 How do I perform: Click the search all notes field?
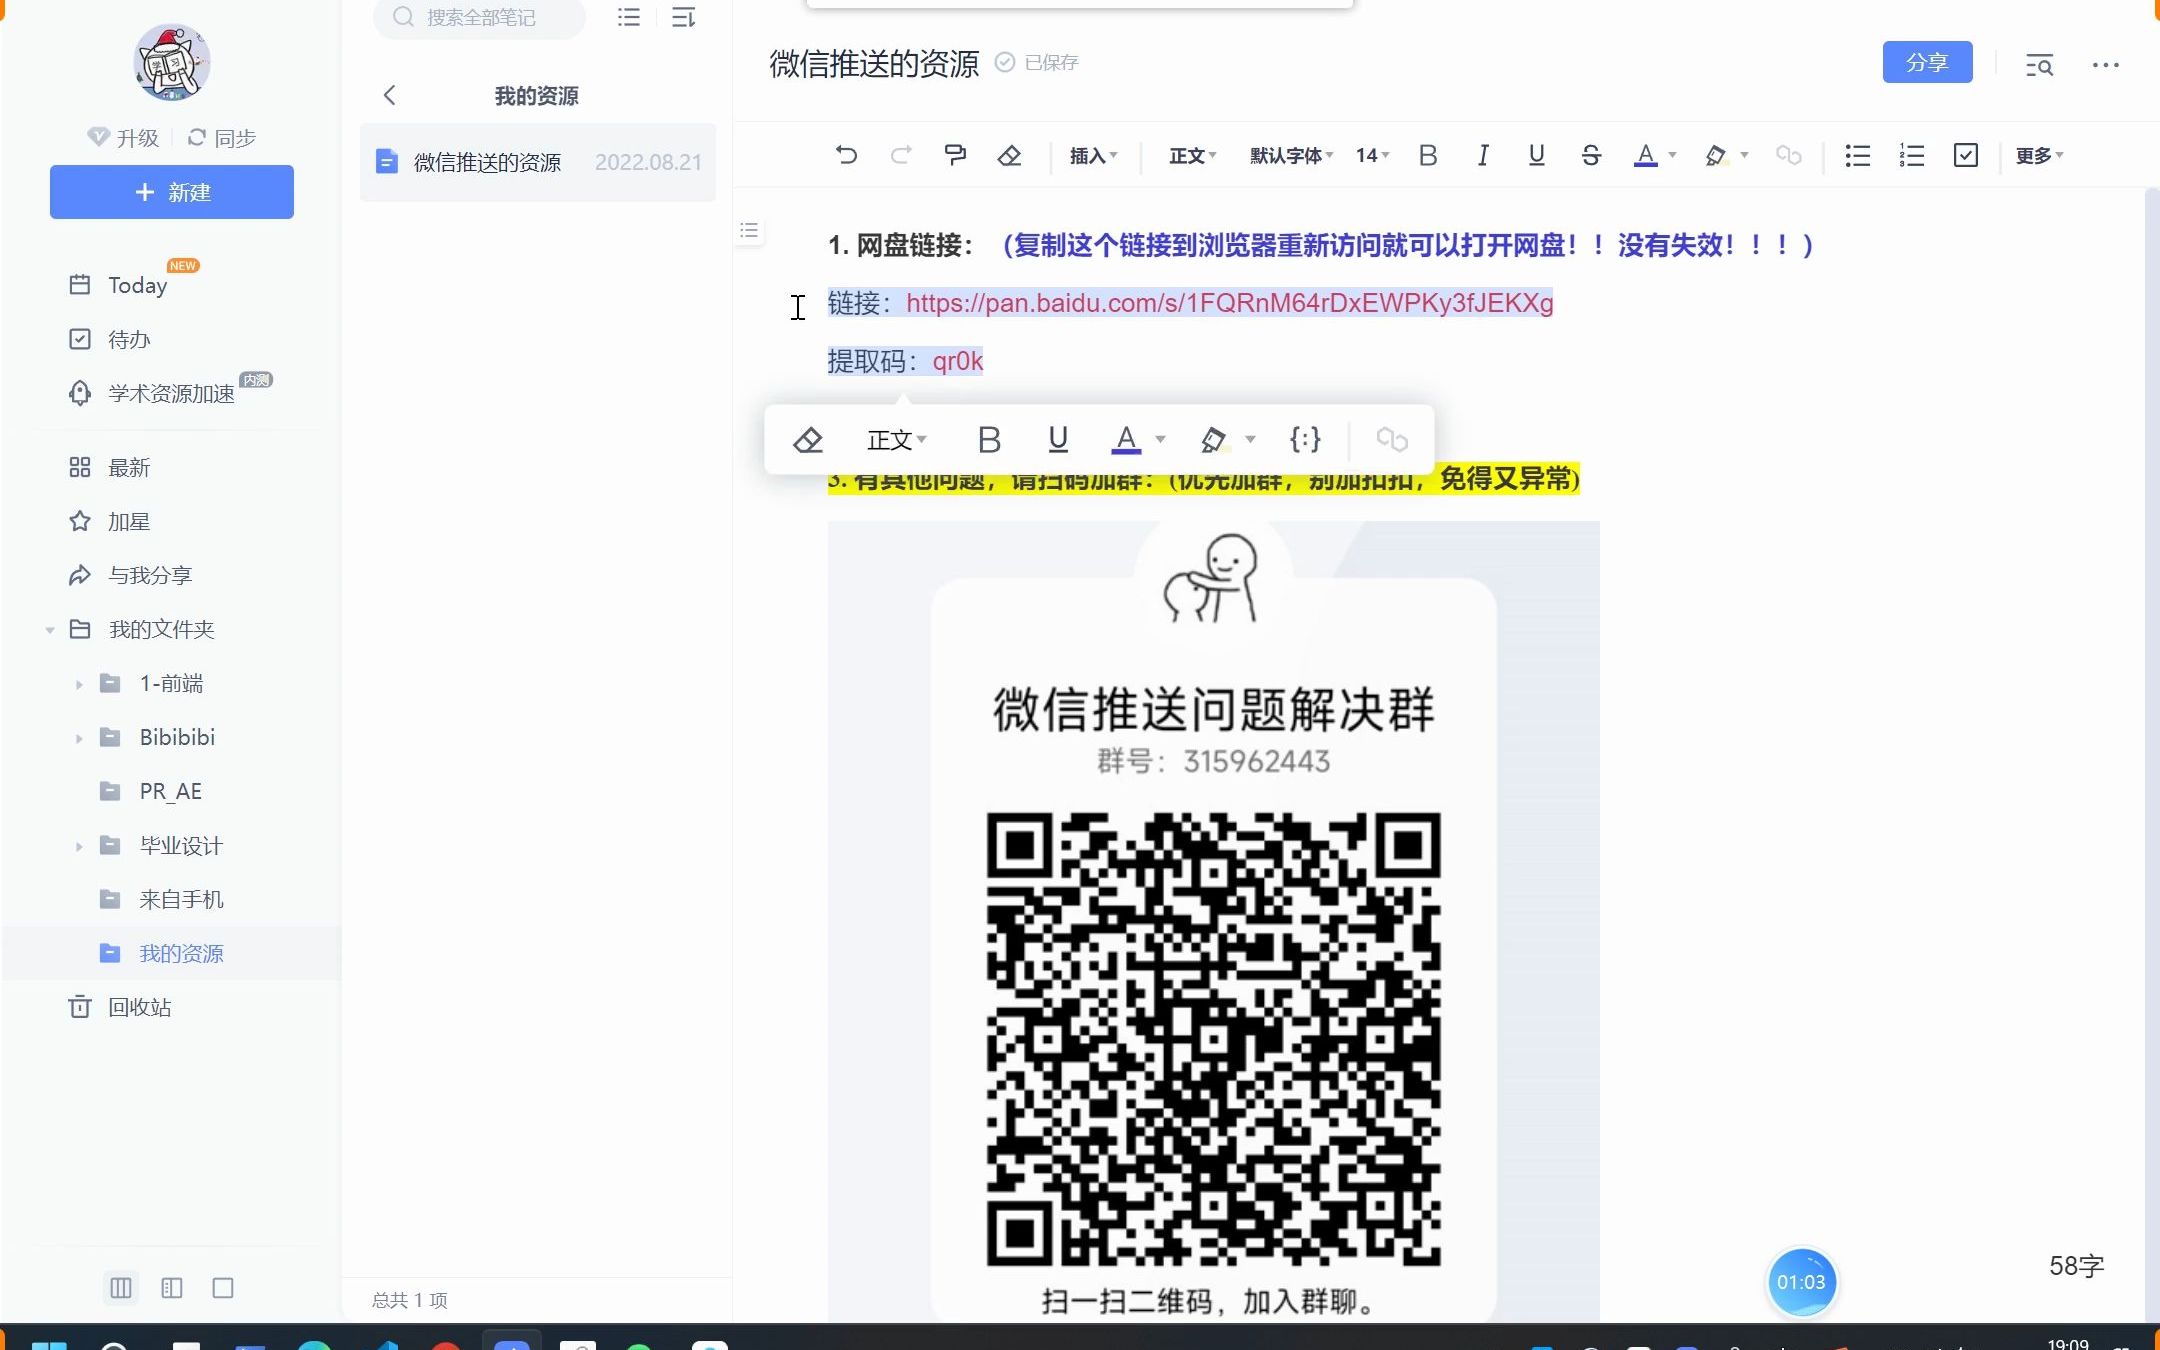coord(479,17)
